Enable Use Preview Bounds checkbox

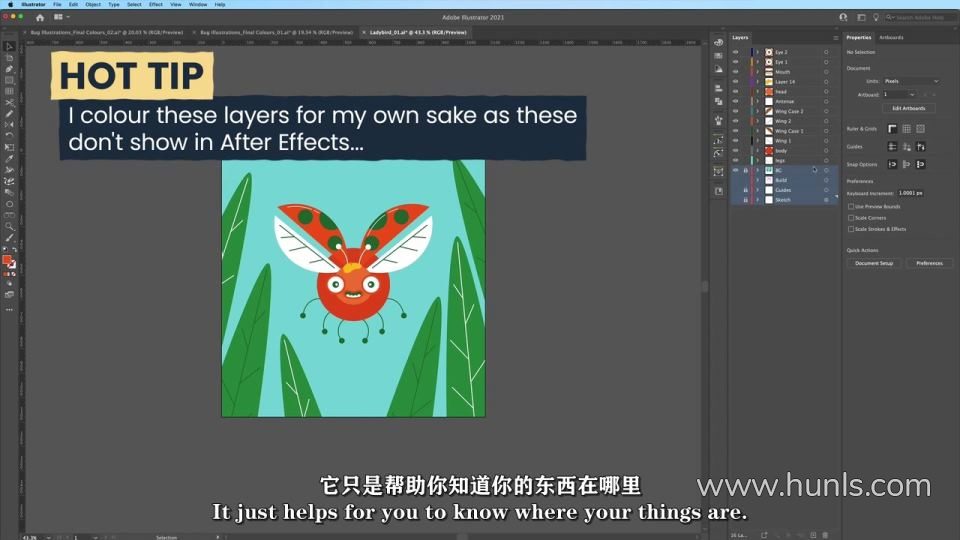tap(851, 206)
